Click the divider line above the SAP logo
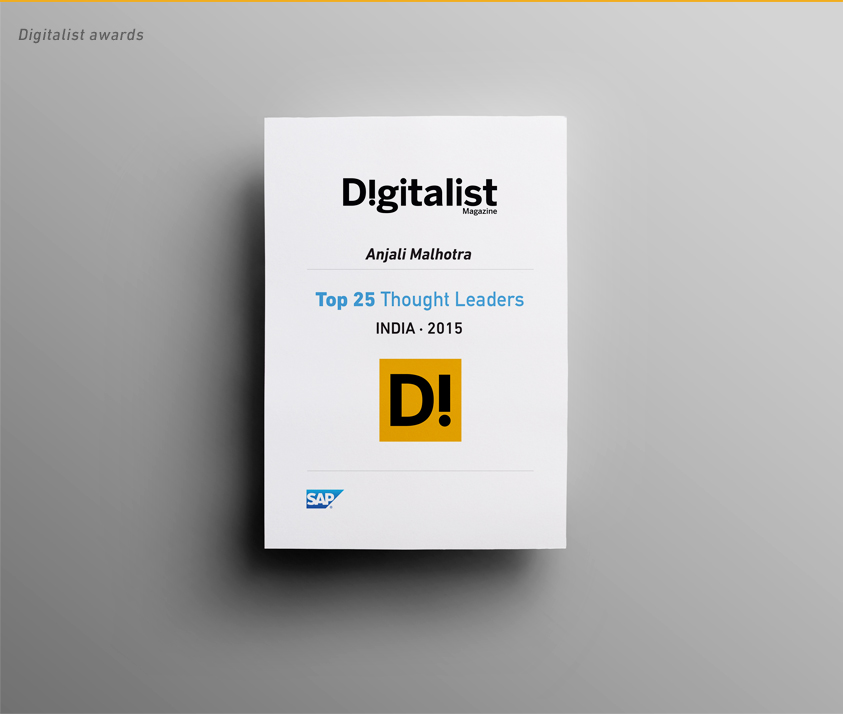The height and width of the screenshot is (714, 843). [419, 470]
